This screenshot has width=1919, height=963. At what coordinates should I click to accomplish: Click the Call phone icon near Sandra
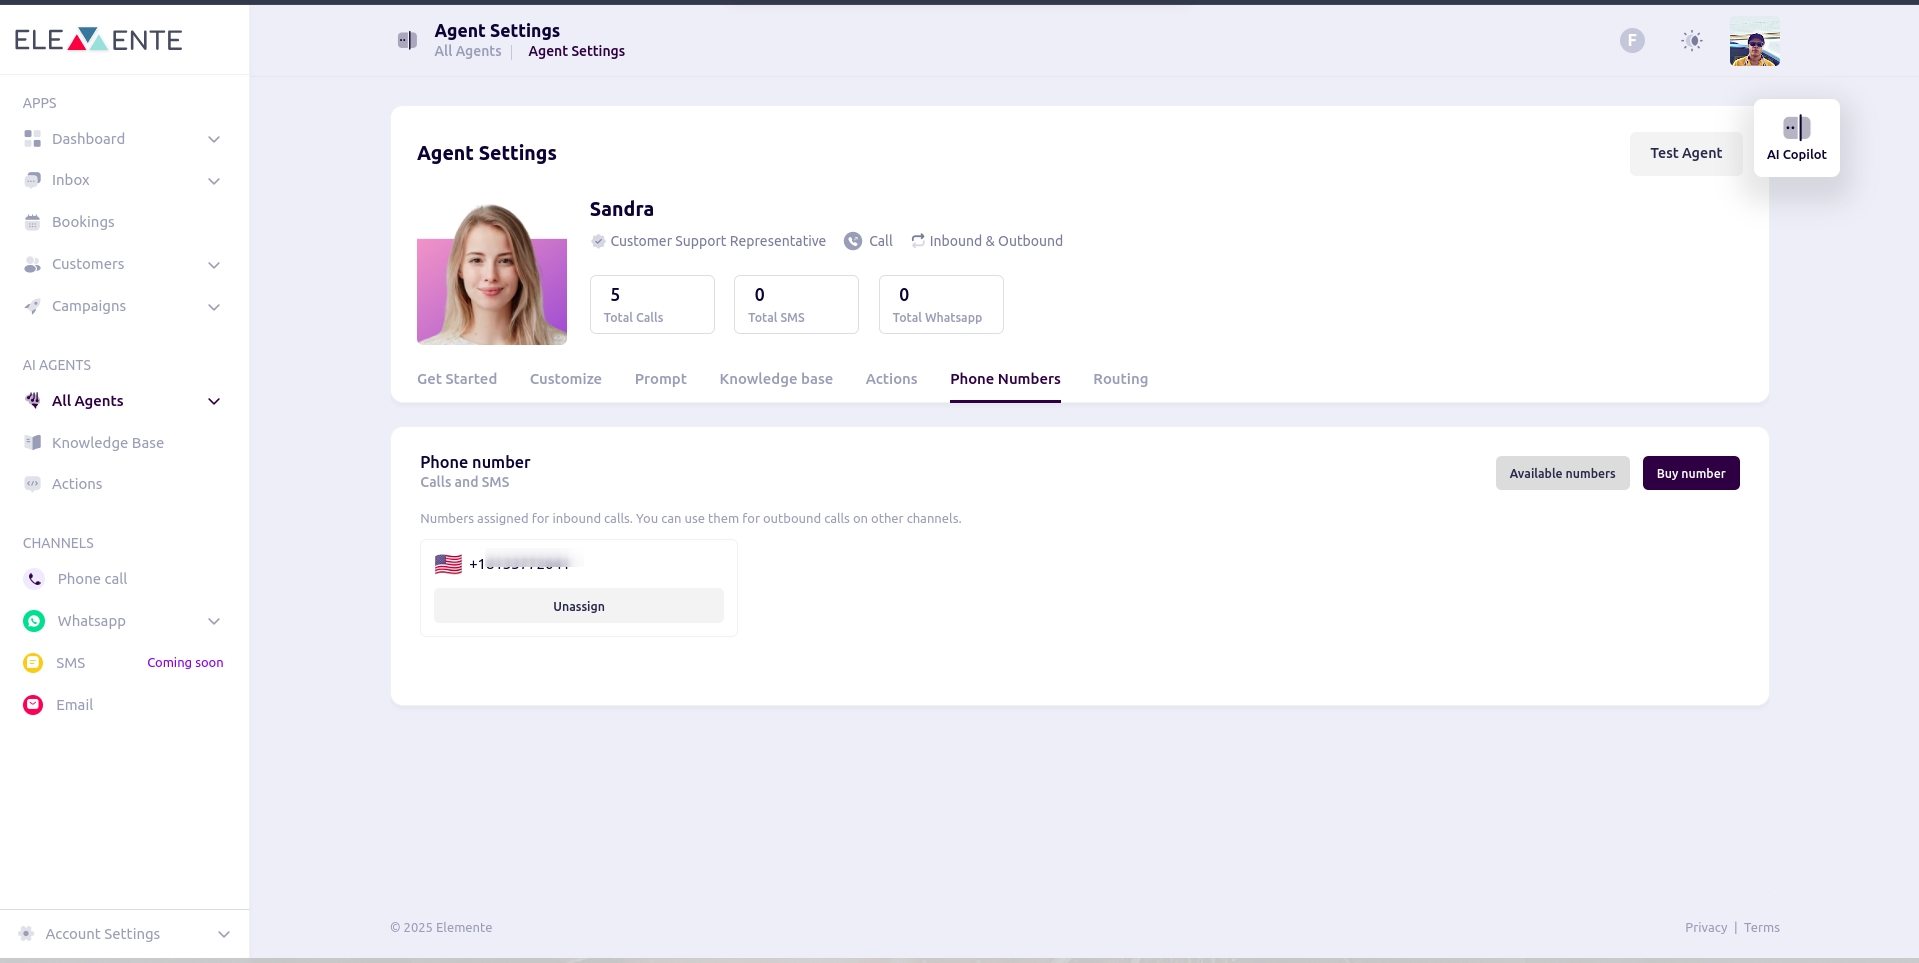pyautogui.click(x=853, y=241)
